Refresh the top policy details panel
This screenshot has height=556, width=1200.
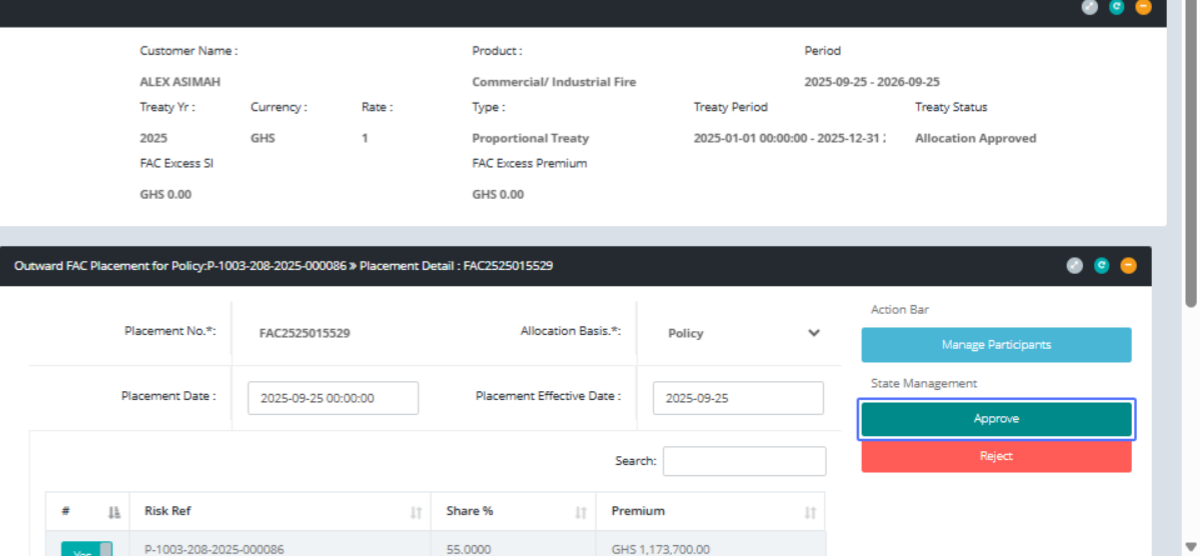pos(1116,7)
